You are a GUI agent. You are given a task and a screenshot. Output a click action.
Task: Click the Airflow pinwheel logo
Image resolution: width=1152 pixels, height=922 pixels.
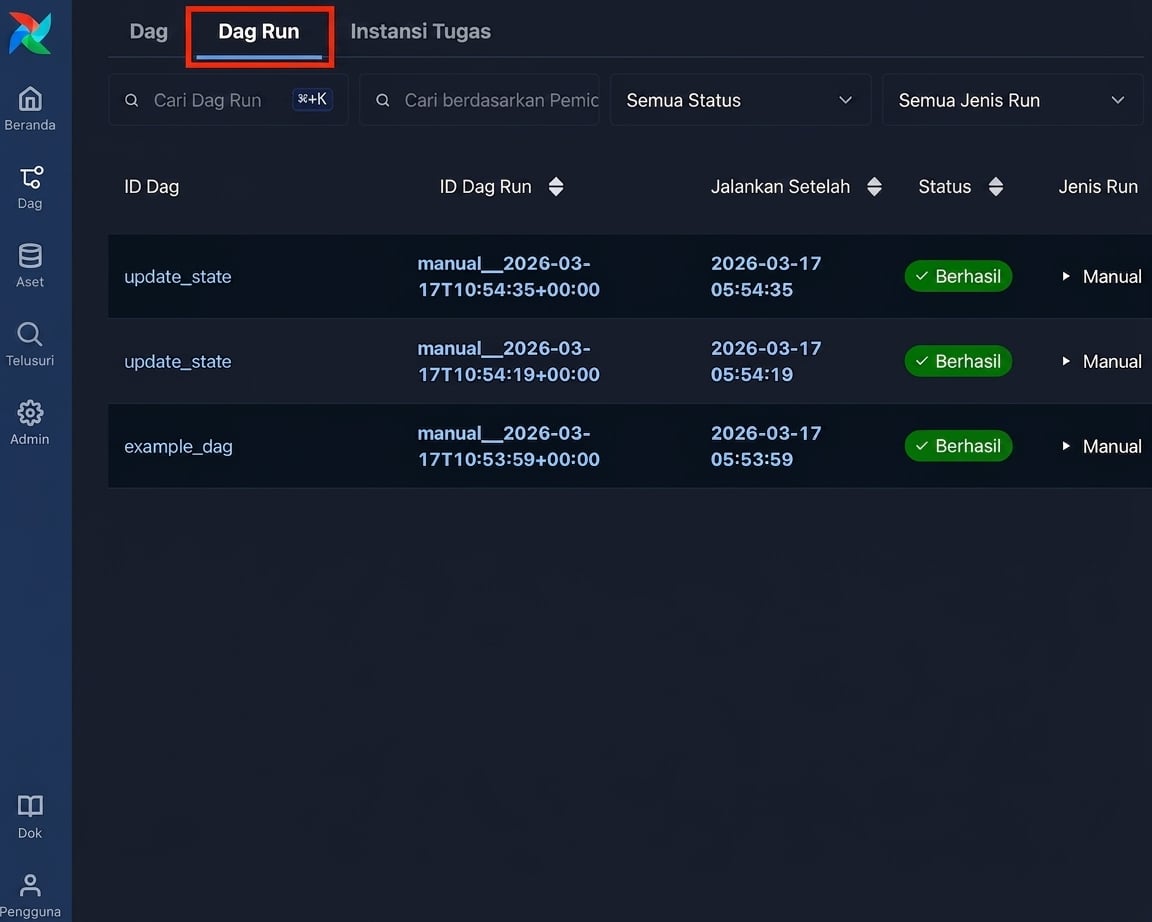30,33
